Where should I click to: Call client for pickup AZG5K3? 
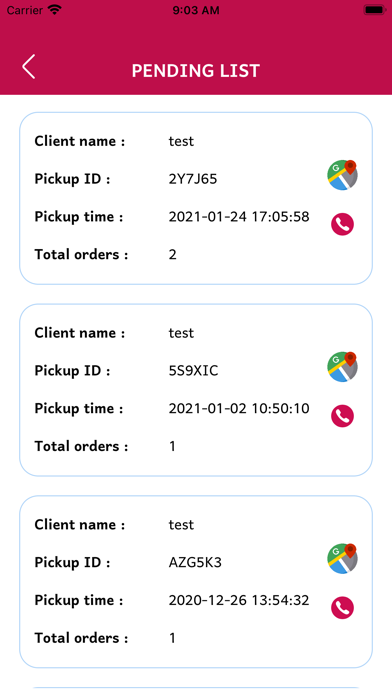(342, 608)
